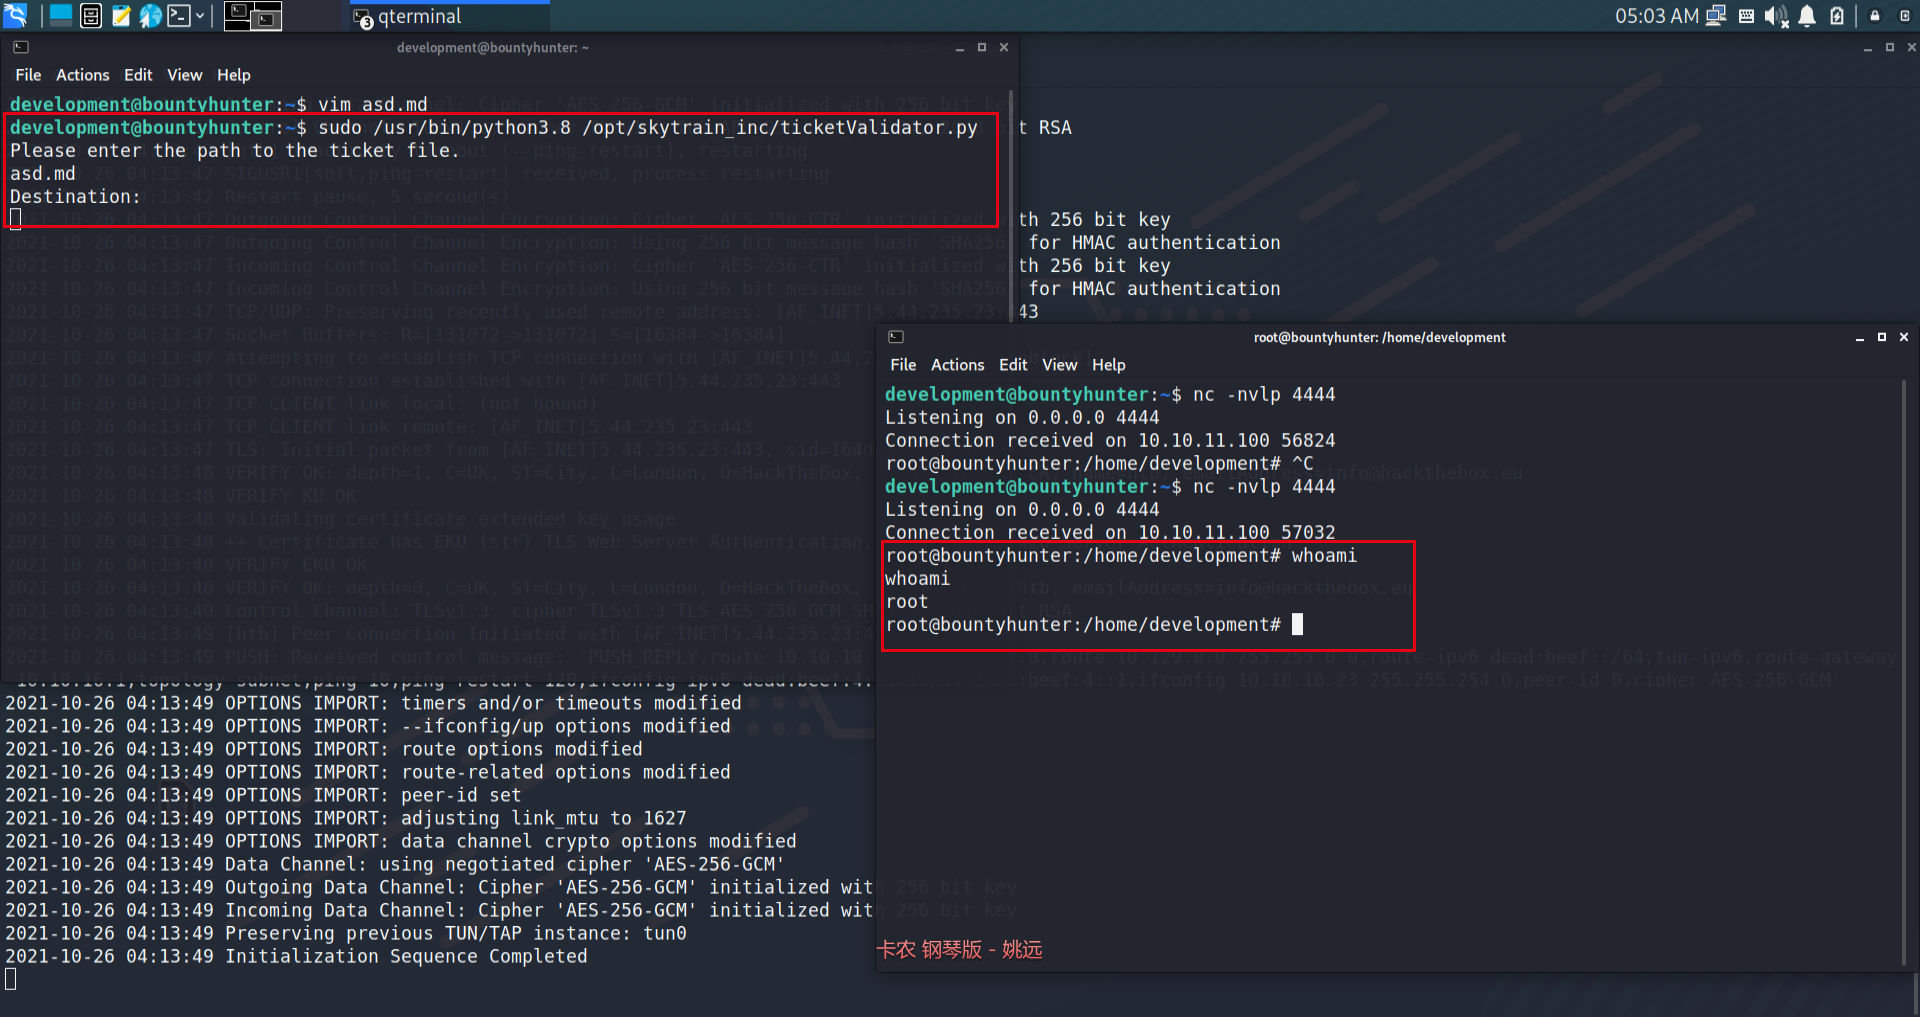Image resolution: width=1920 pixels, height=1017 pixels.
Task: Open the web browser launcher in panel
Action: click(150, 15)
